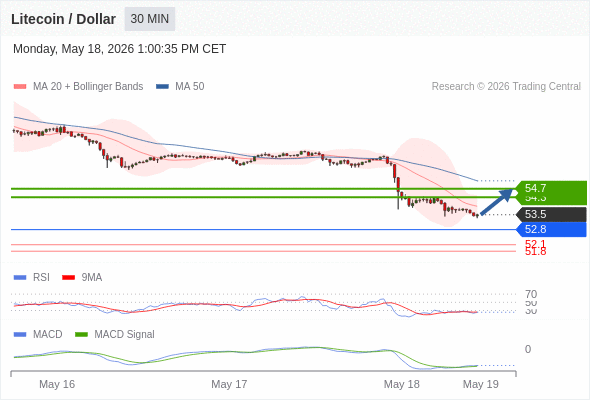Click the MA 50 blue legend swatch
This screenshot has height=400, width=590.
pos(162,87)
